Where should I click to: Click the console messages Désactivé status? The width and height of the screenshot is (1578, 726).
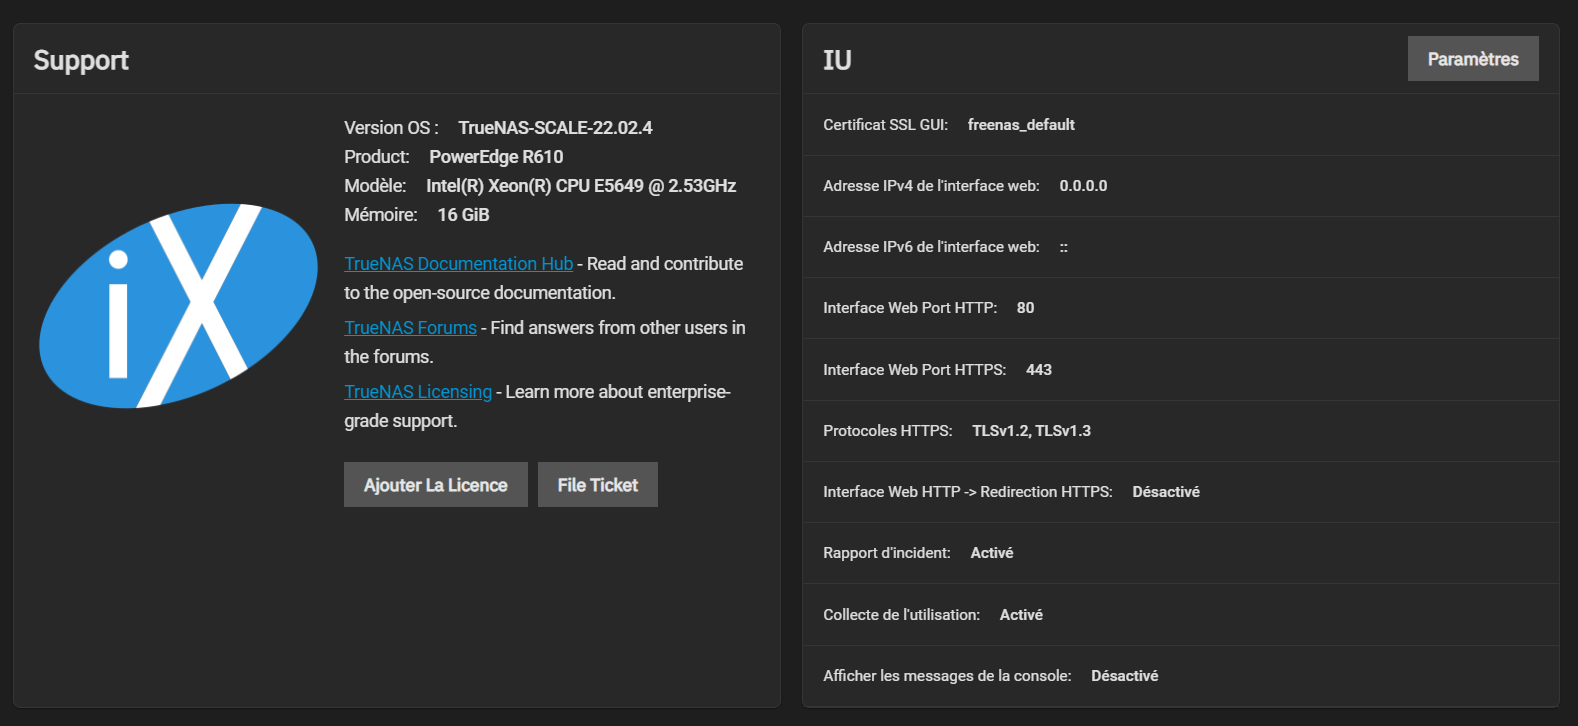pyautogui.click(x=1124, y=676)
